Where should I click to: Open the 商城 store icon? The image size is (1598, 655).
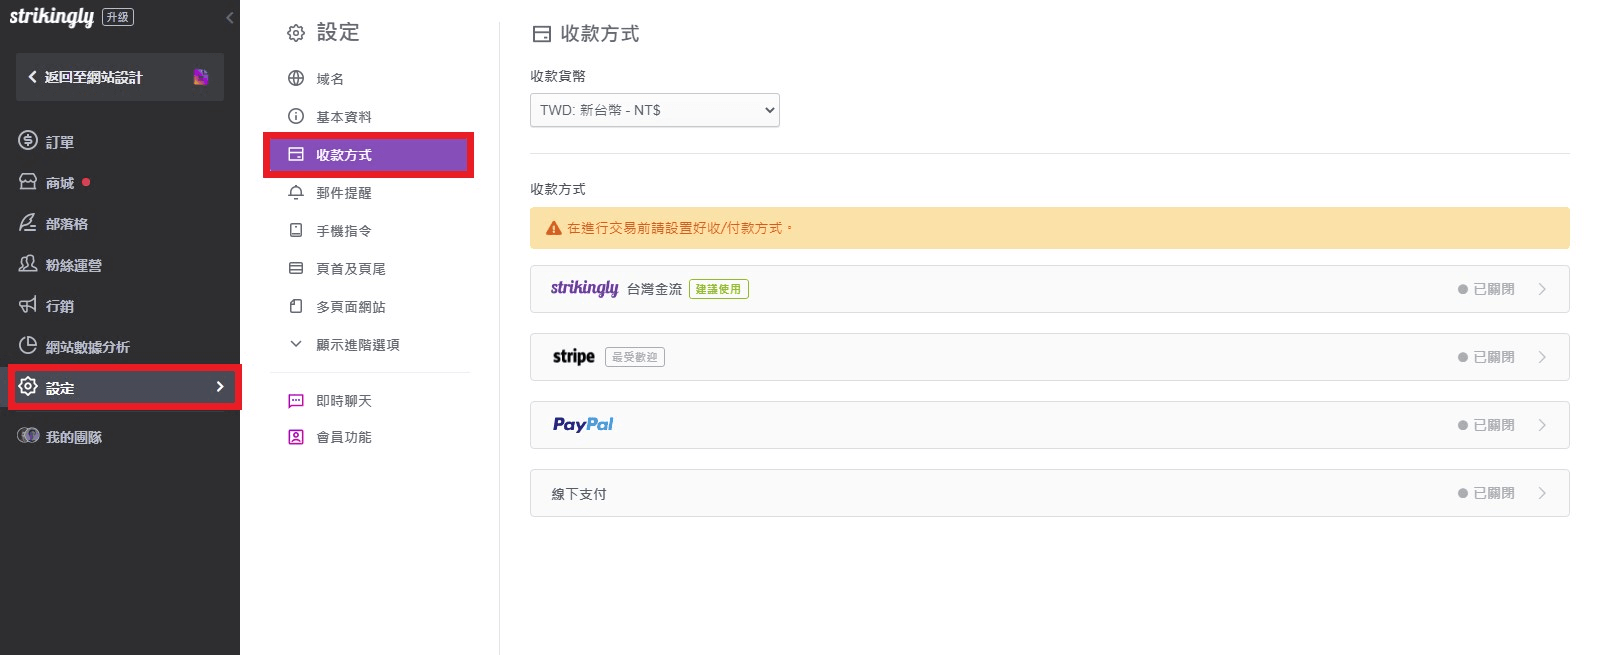(28, 182)
